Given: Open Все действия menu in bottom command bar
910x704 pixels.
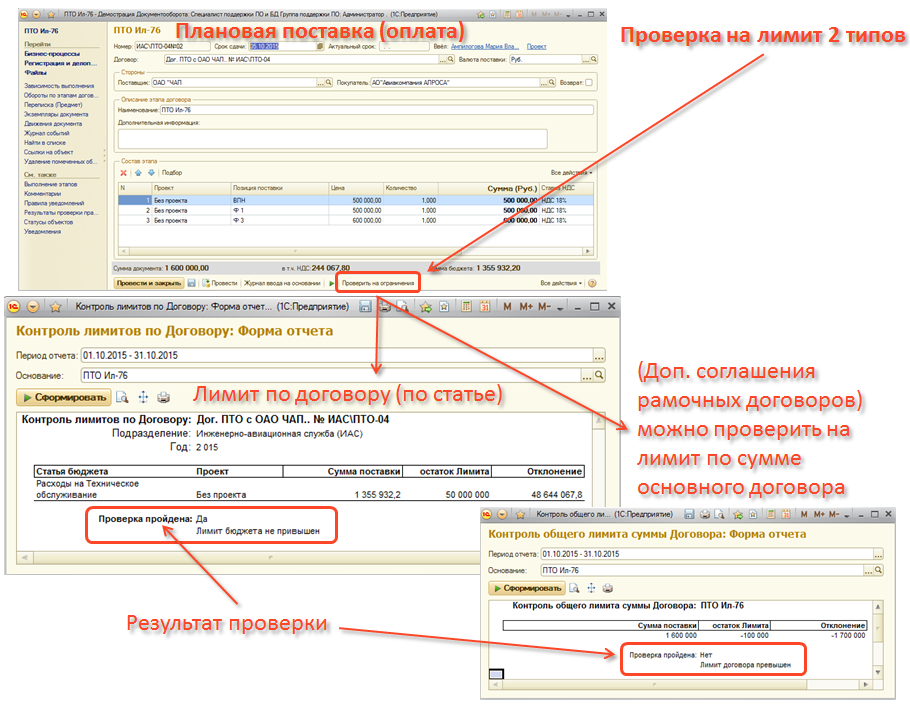Looking at the screenshot, I should pyautogui.click(x=561, y=283).
